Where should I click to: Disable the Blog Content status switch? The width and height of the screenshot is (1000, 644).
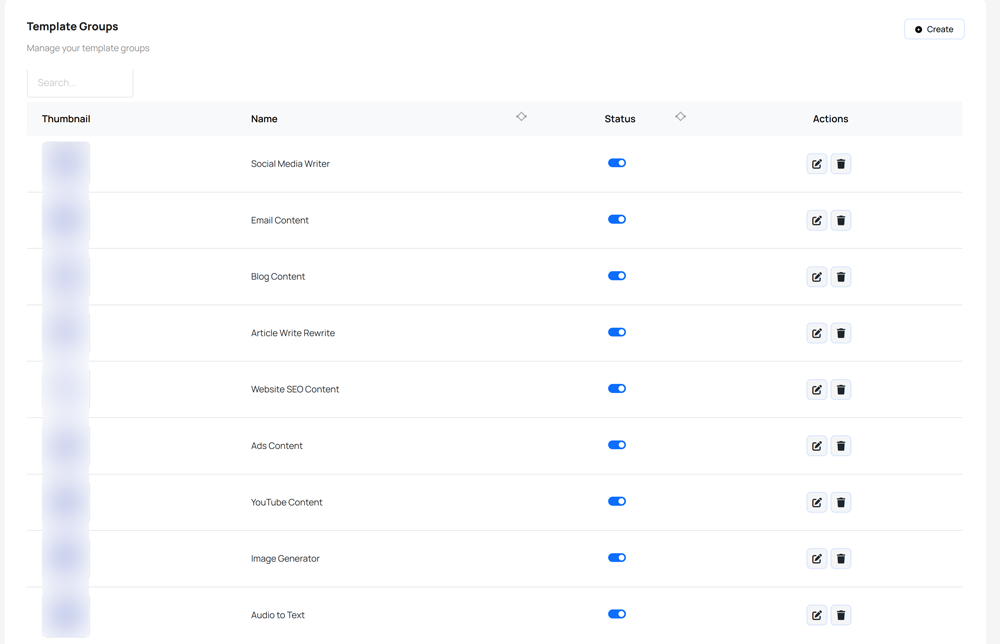pos(617,276)
